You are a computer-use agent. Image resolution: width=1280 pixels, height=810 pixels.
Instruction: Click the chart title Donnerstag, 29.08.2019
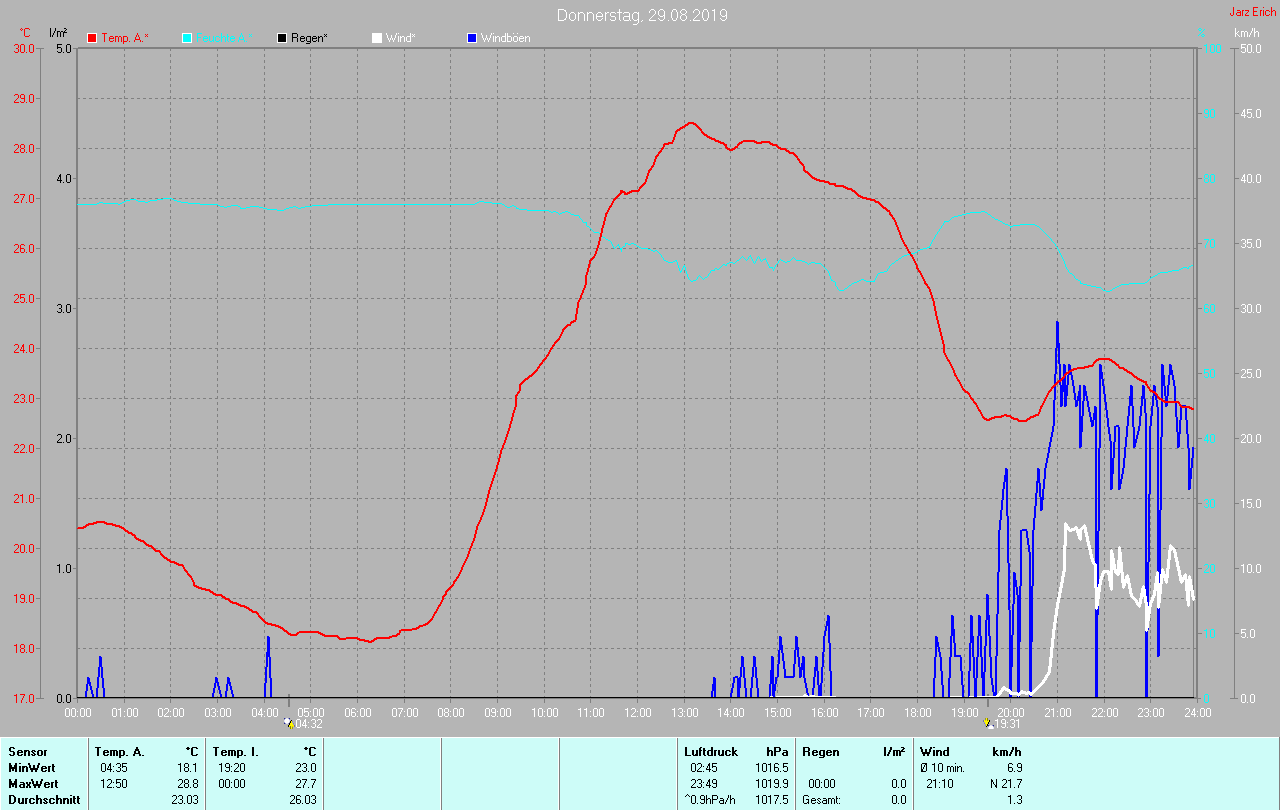coord(642,15)
